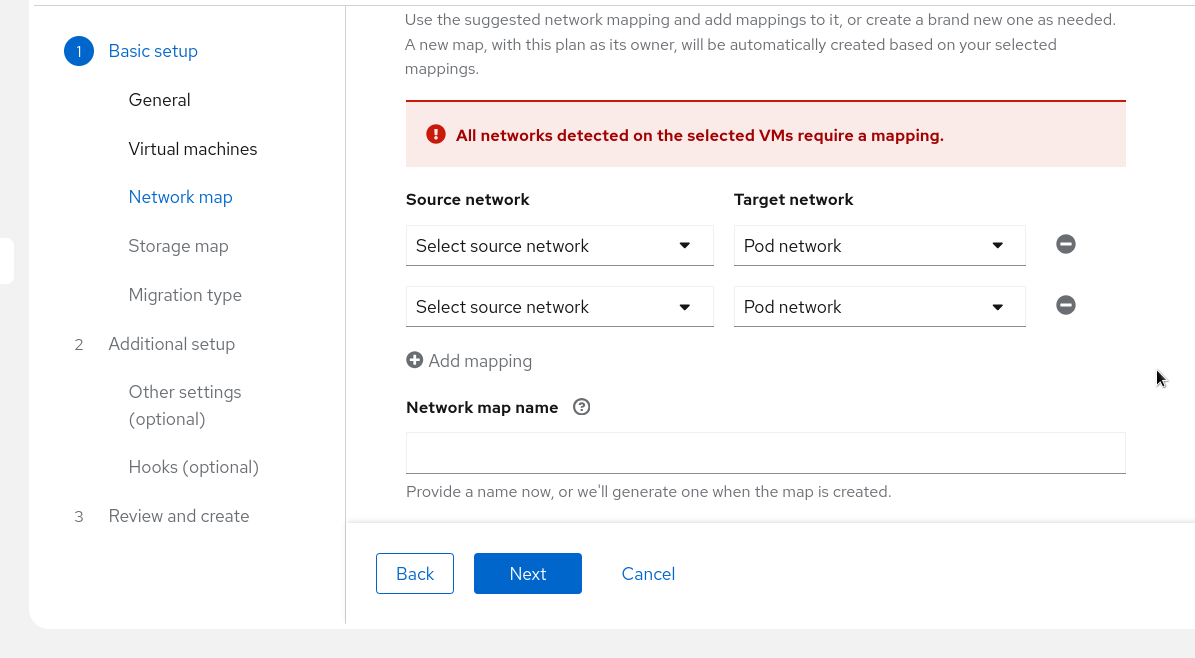Expand the second Pod network target dropdown
This screenshot has width=1195, height=658.
(879, 307)
